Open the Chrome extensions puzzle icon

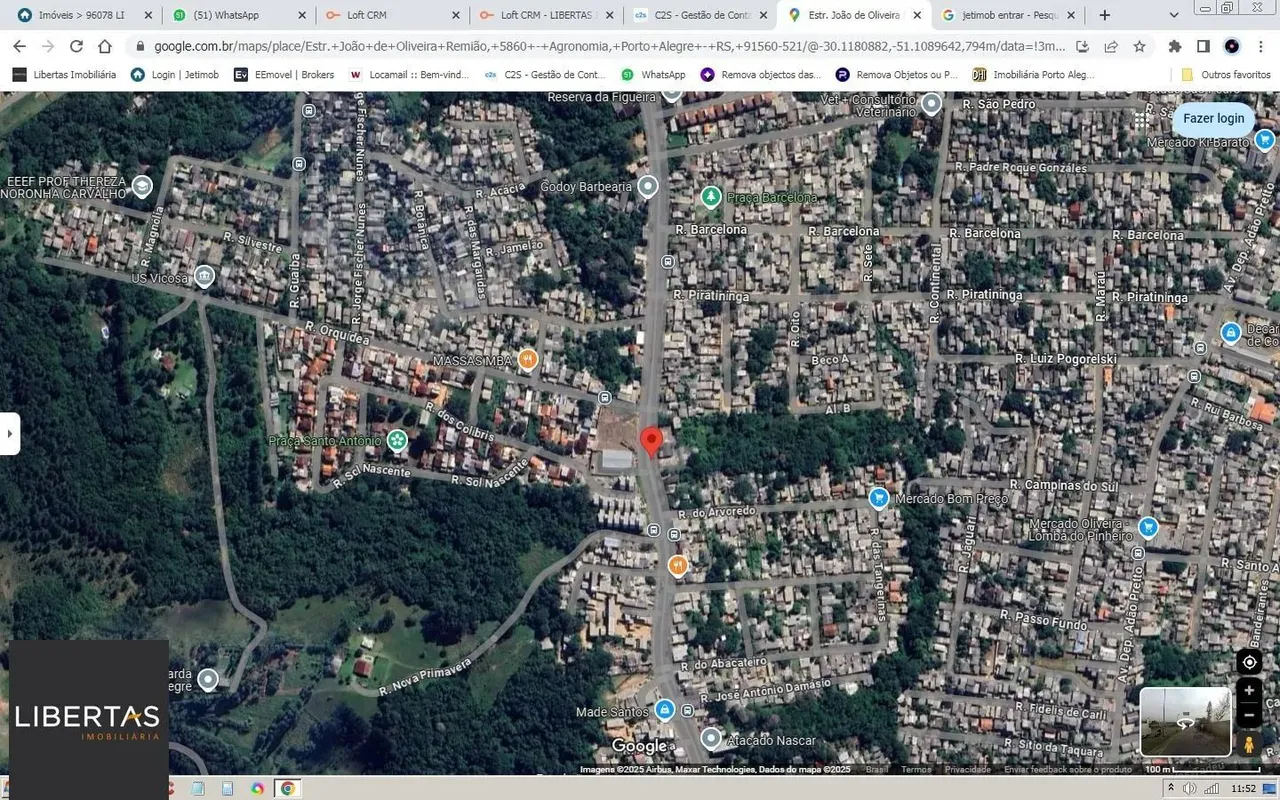(1175, 46)
